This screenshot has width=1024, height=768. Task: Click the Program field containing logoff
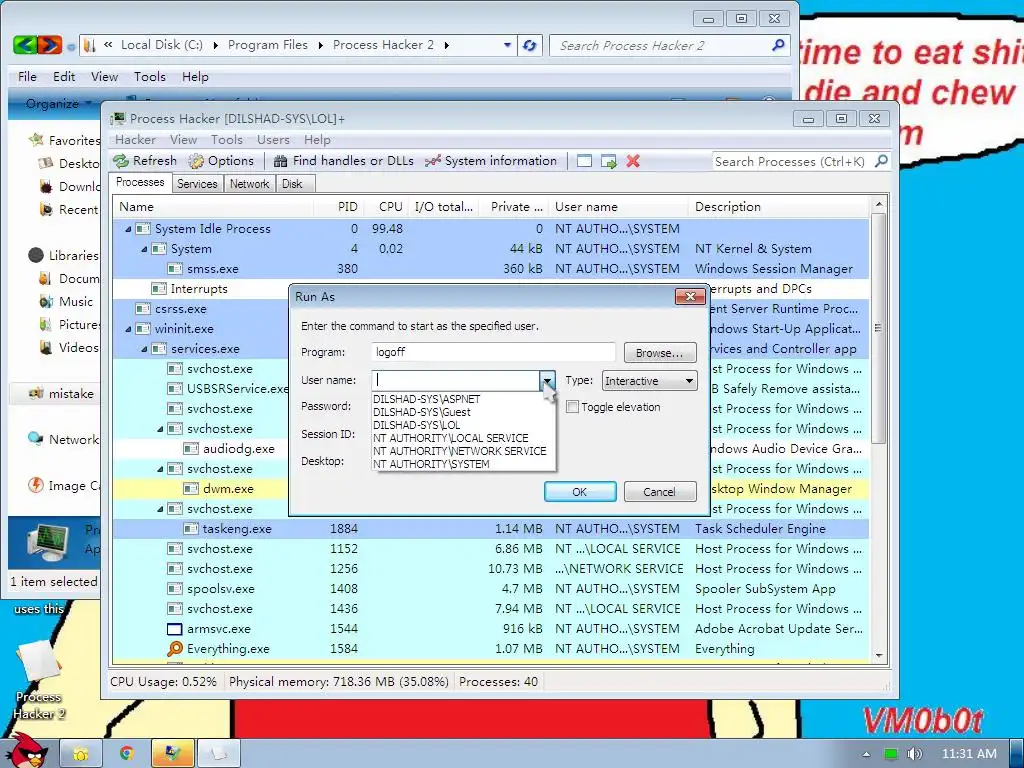click(494, 352)
